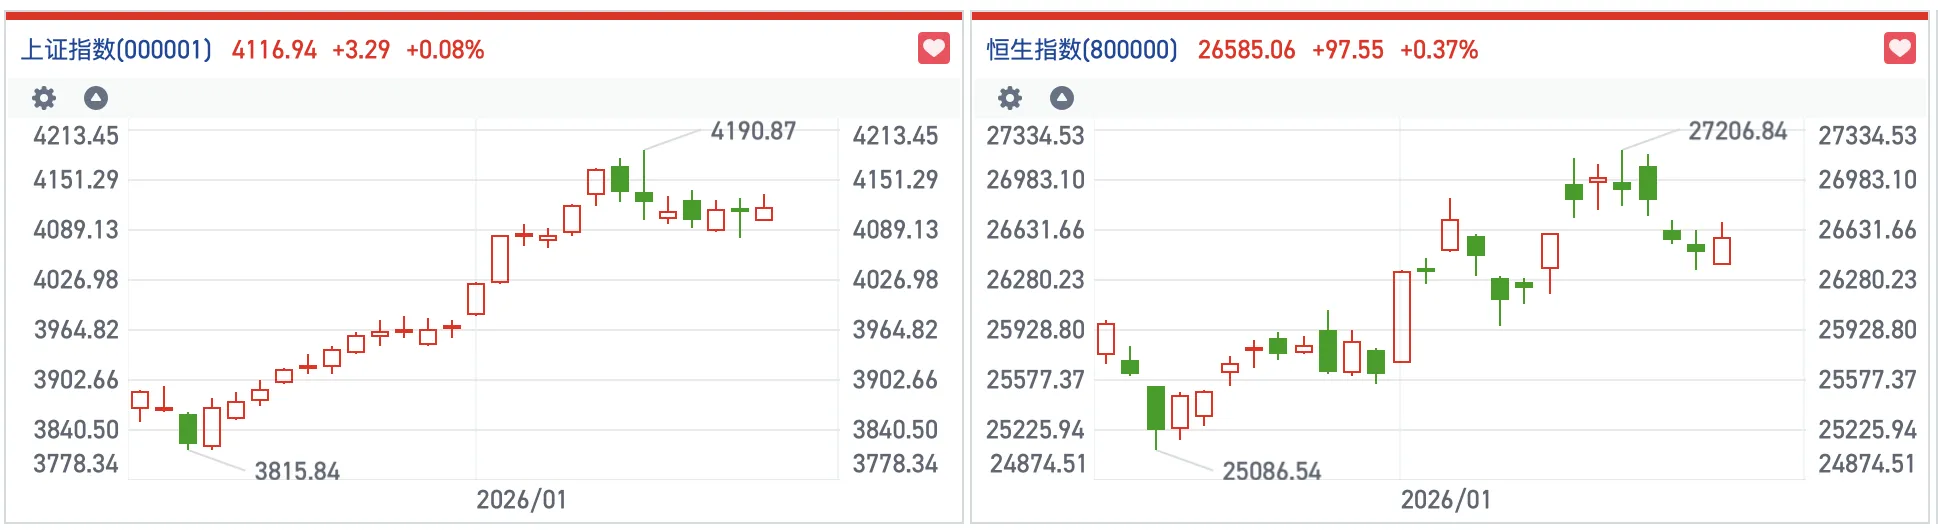Click the 26585.06 latest price value

(x=1246, y=50)
